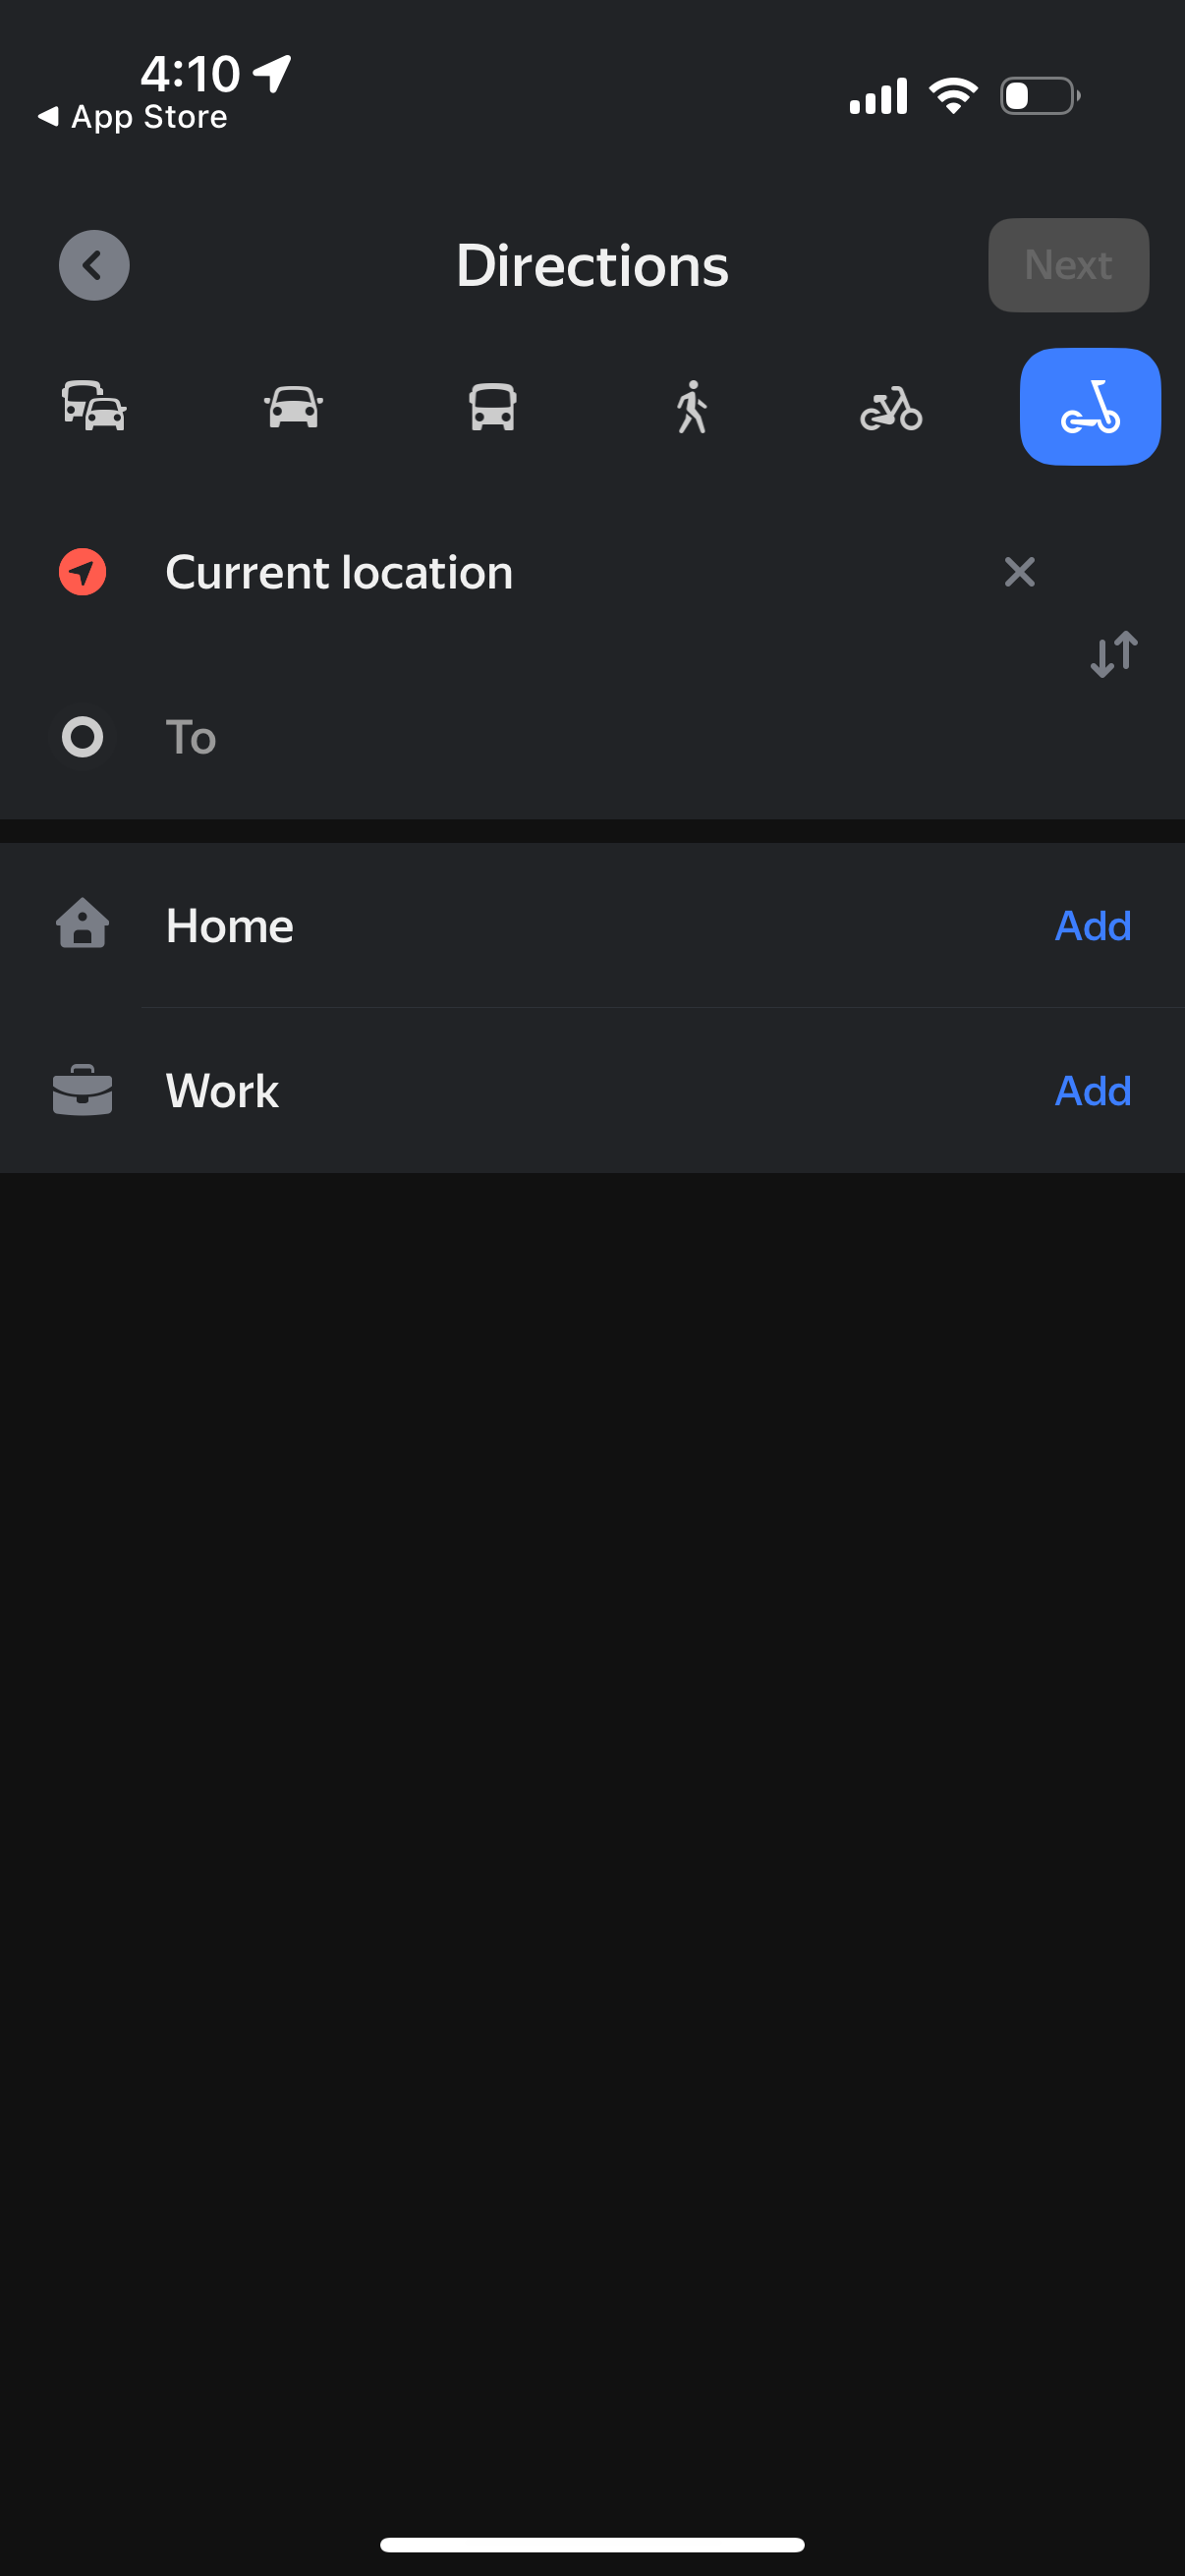Choose the bus public transit icon

[491, 407]
